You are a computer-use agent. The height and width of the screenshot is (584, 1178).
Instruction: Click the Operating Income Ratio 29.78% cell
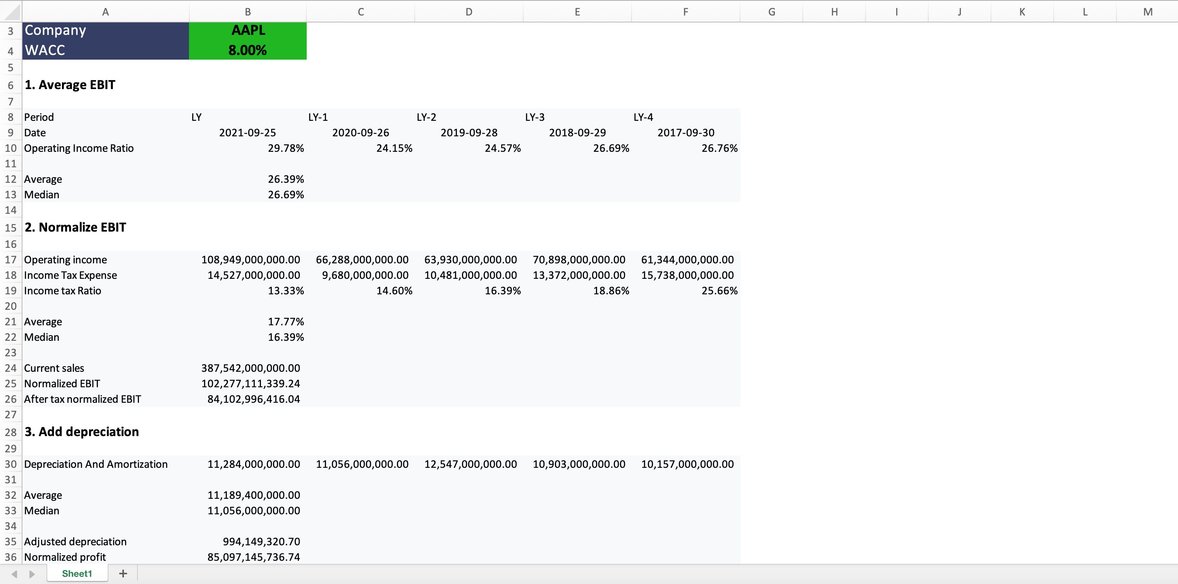[247, 147]
